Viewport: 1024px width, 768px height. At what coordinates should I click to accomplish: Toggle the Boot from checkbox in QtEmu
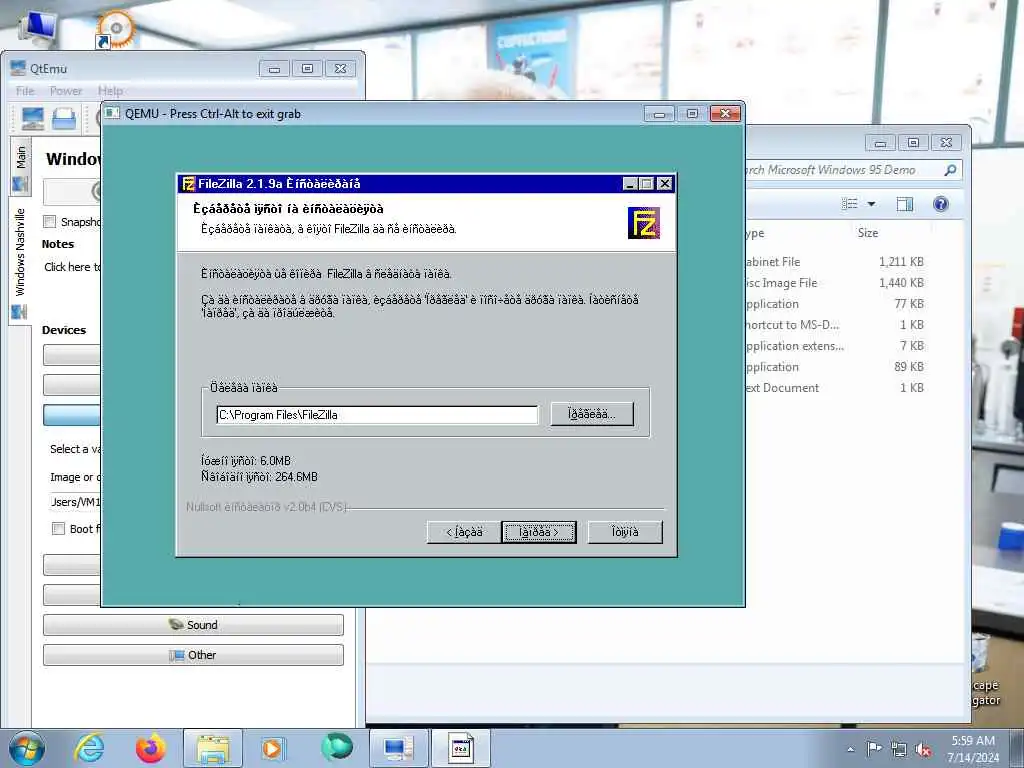click(58, 528)
